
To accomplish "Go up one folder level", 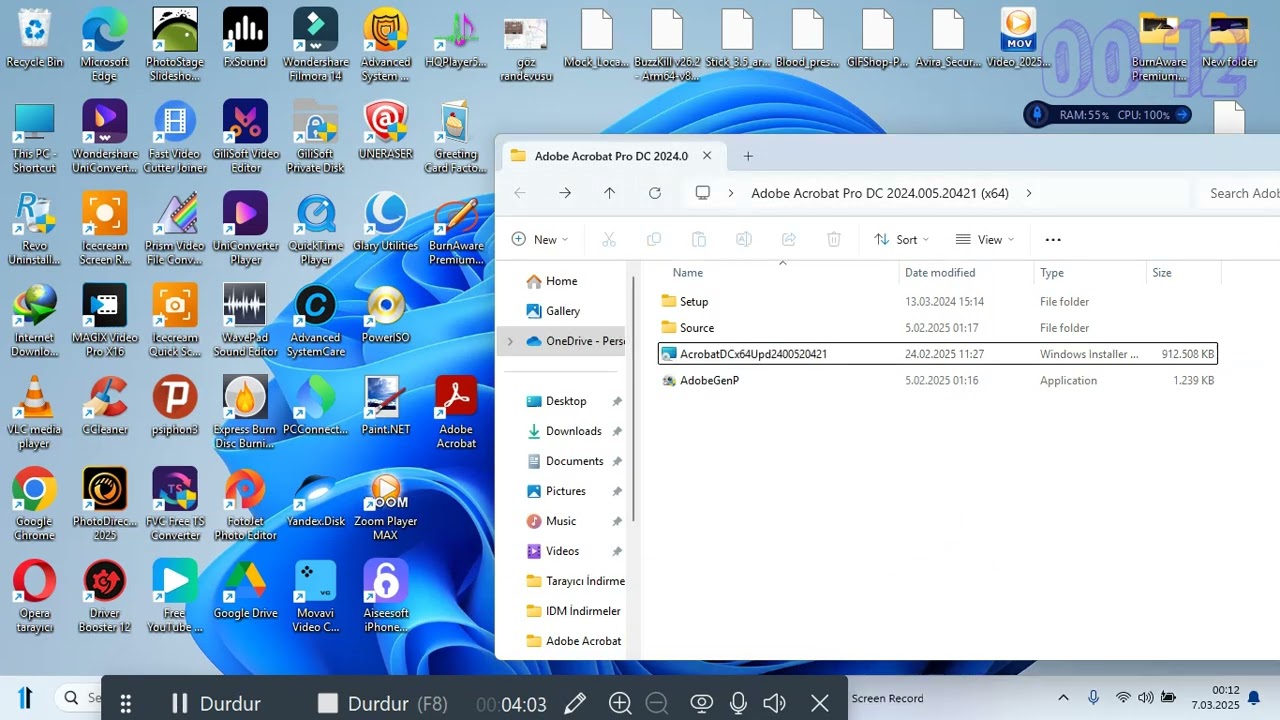I will tap(609, 193).
